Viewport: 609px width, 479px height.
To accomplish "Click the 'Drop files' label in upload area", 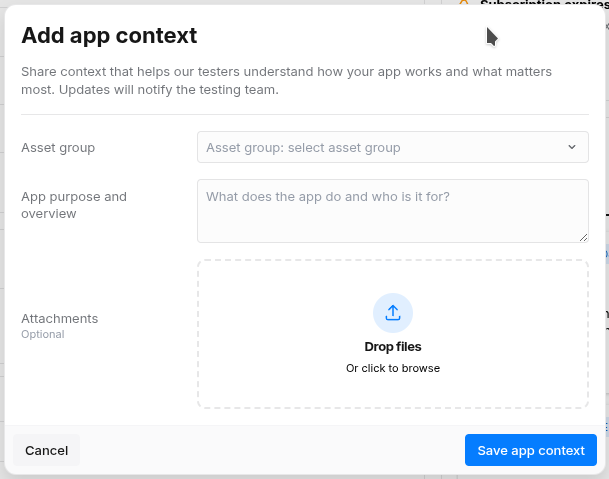I will [393, 347].
